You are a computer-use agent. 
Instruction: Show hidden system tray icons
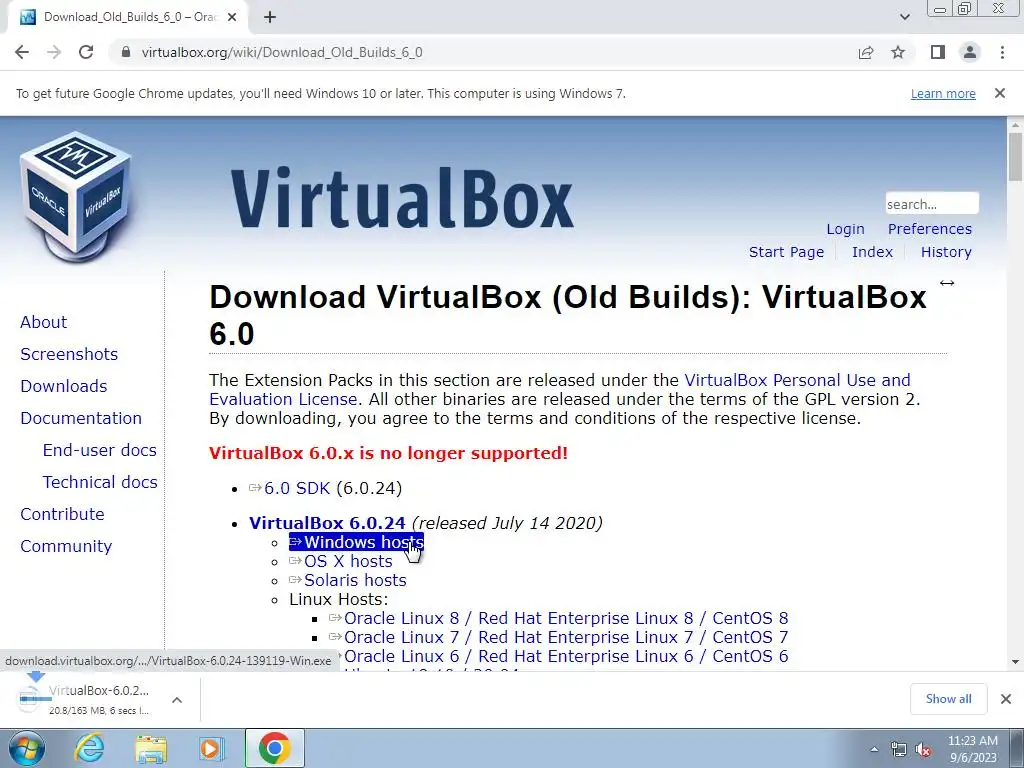point(874,750)
